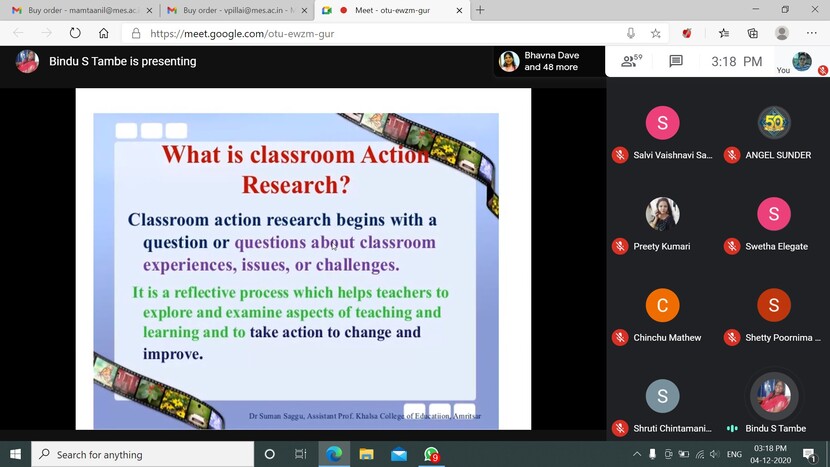Open the Mail app in taskbar
830x467 pixels.
[x=399, y=454]
